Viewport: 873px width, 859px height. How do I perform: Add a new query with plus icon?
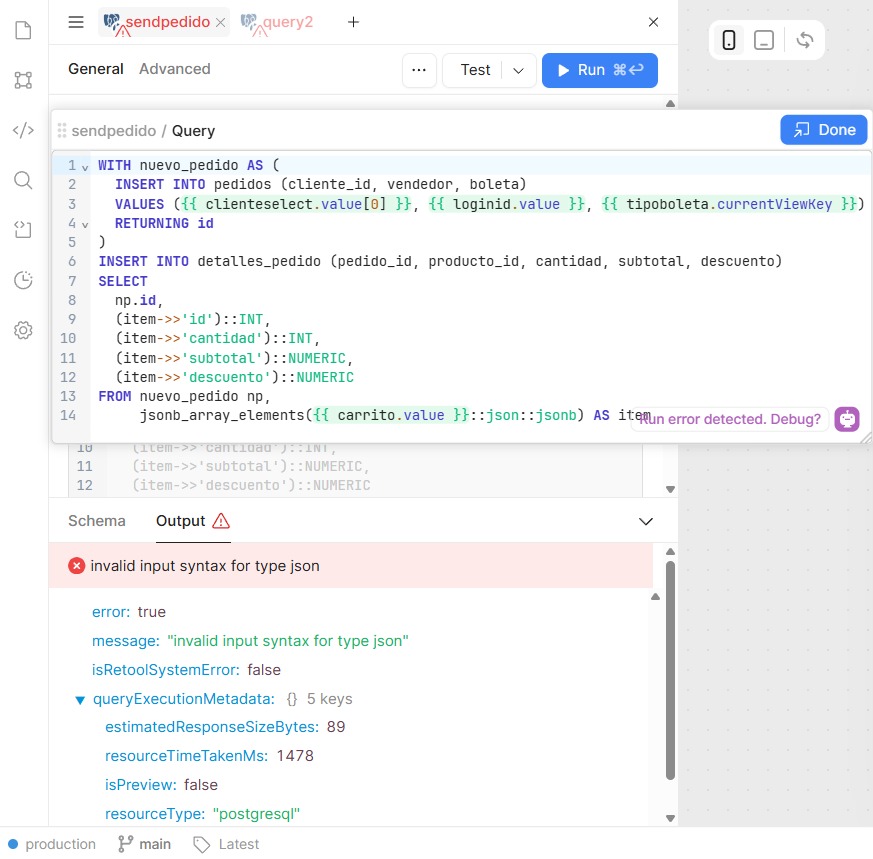click(x=353, y=22)
